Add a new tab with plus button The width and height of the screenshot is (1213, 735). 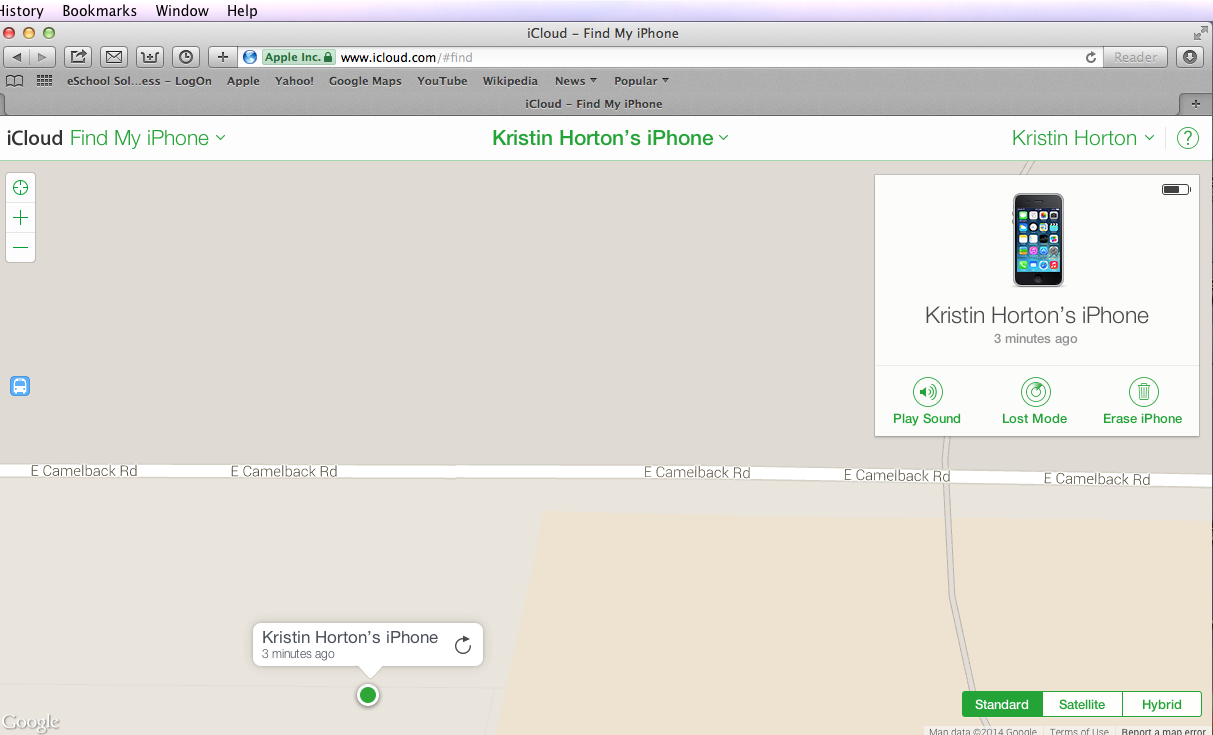[1195, 103]
